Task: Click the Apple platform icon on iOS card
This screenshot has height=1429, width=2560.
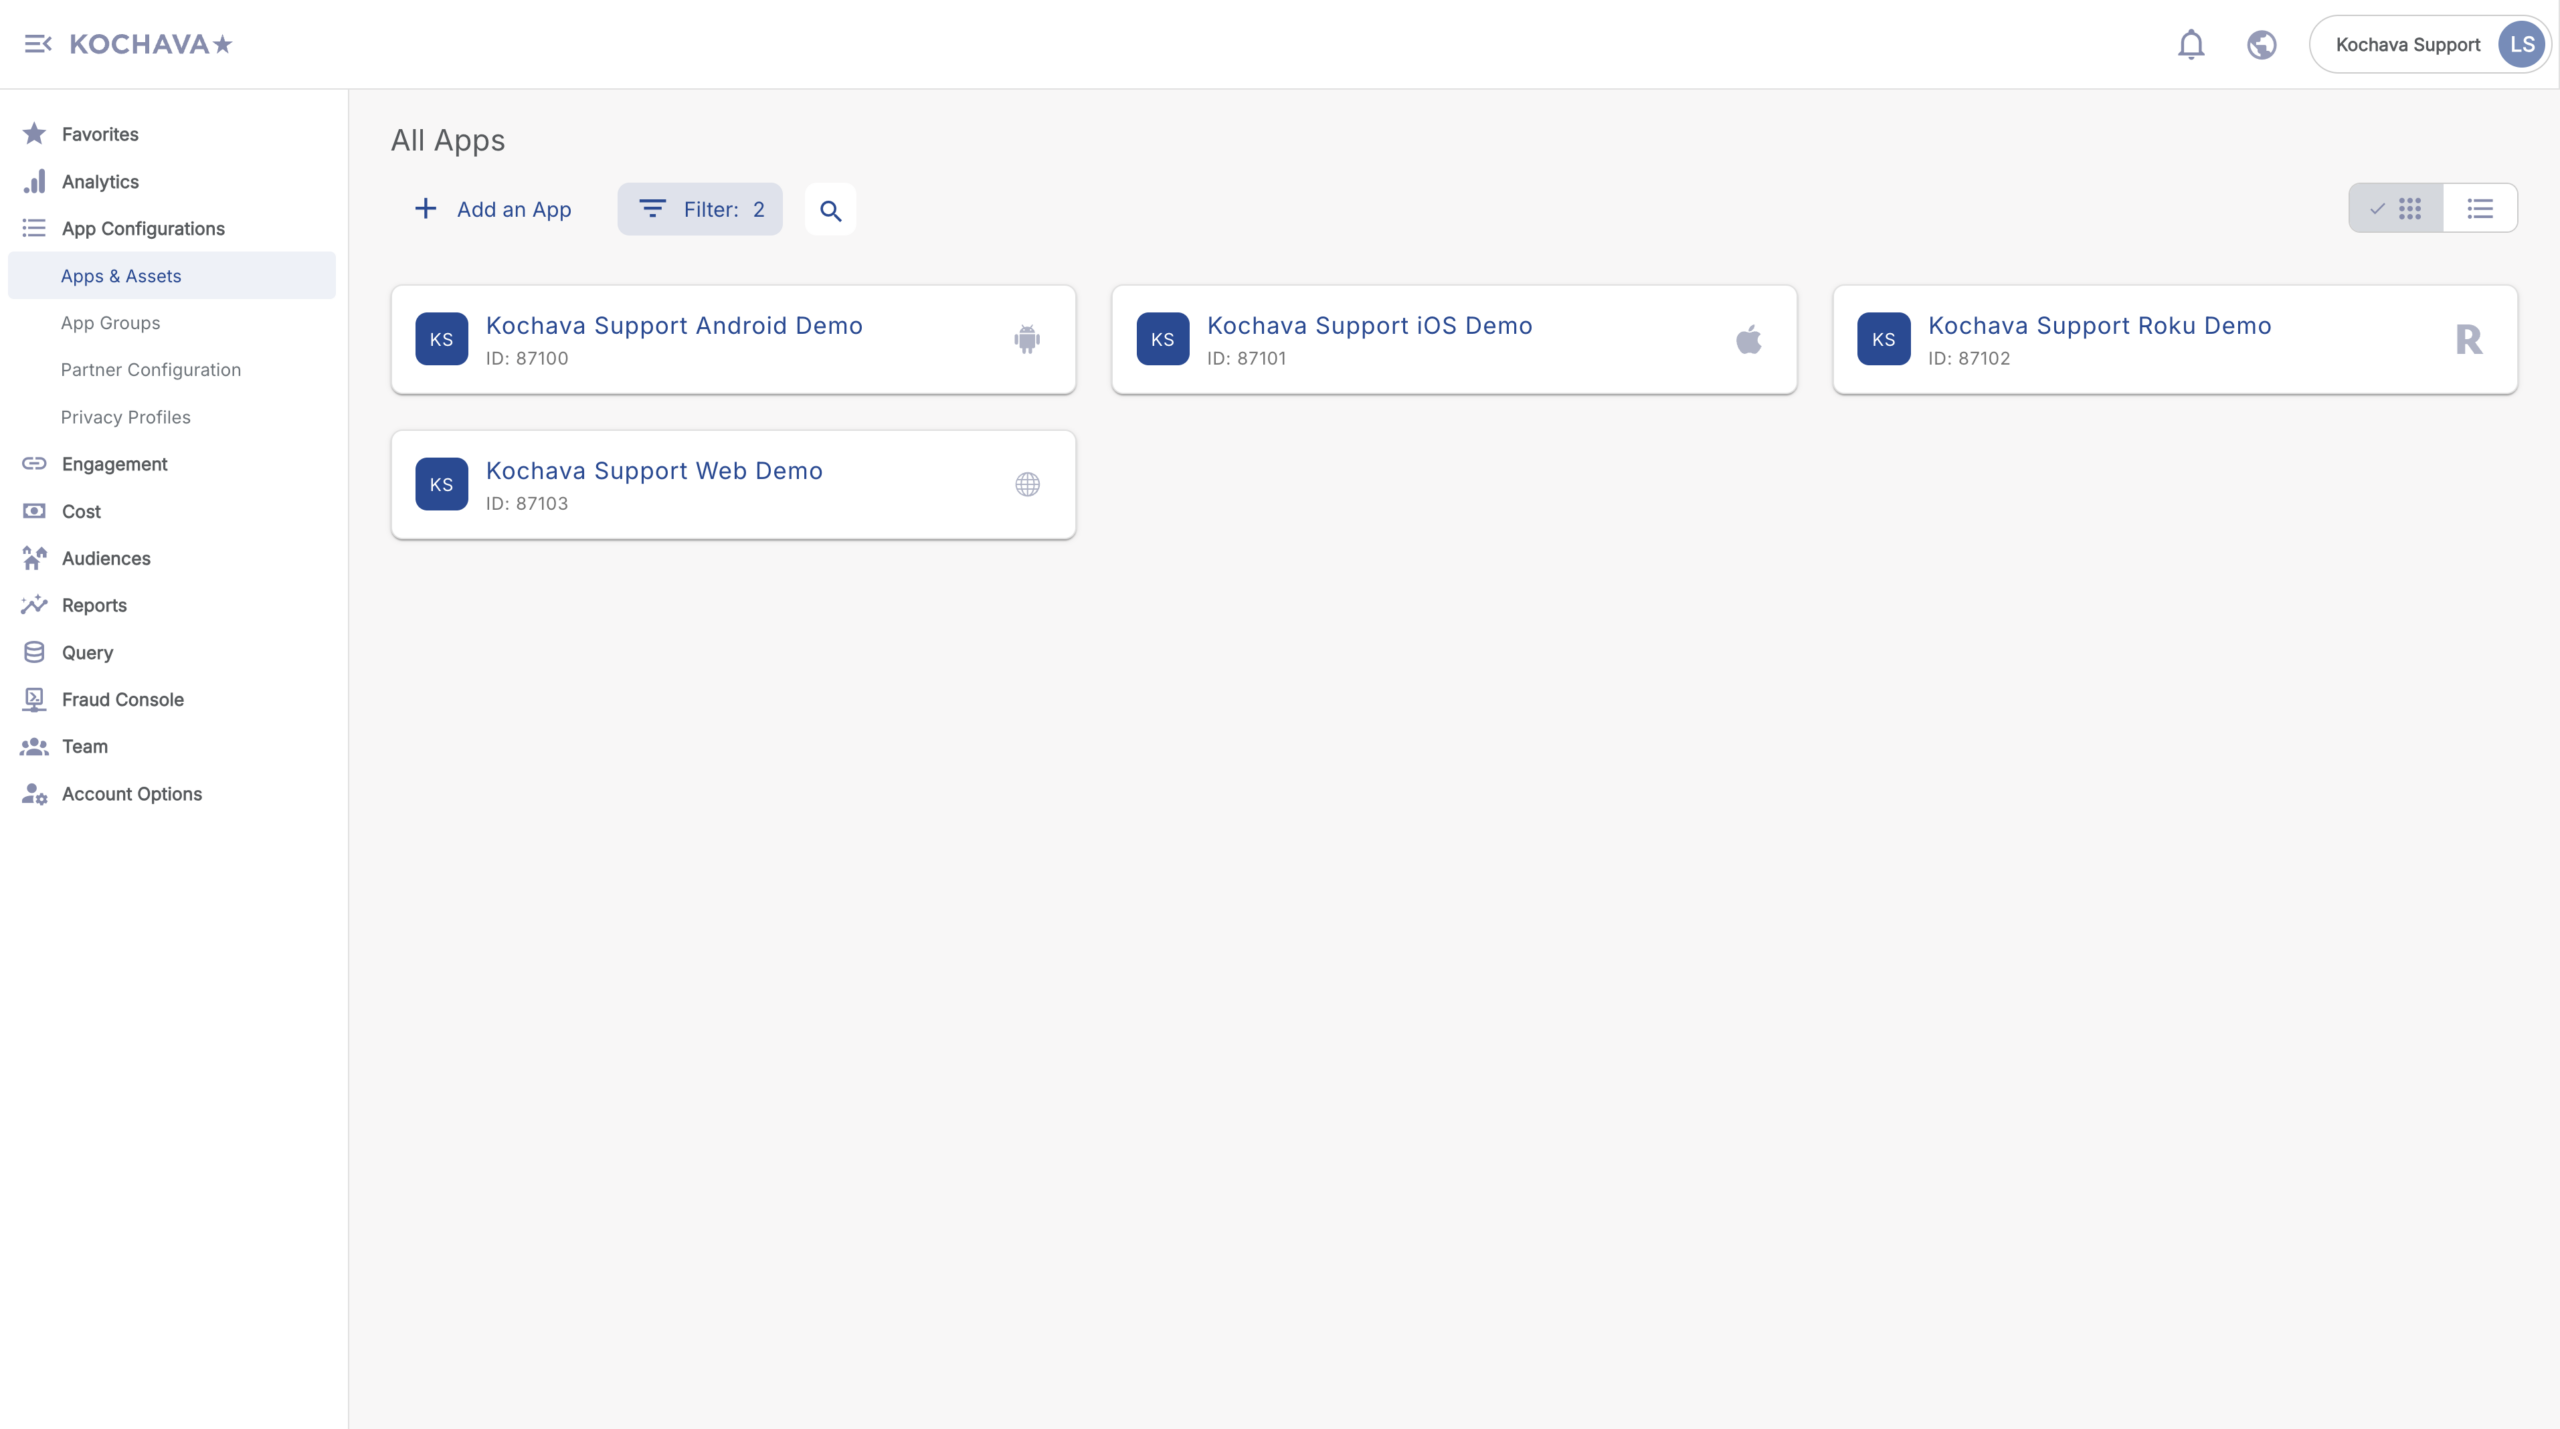Action: coord(1748,340)
